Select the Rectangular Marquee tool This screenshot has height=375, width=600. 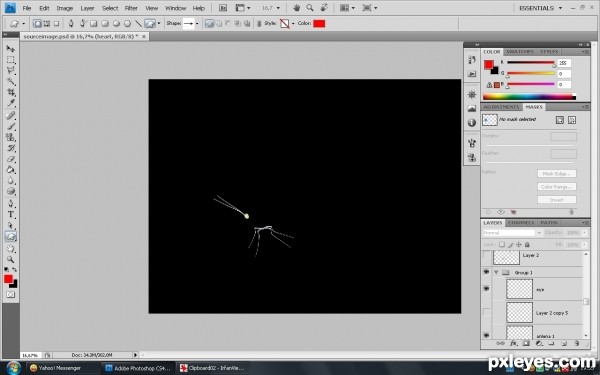(x=11, y=60)
